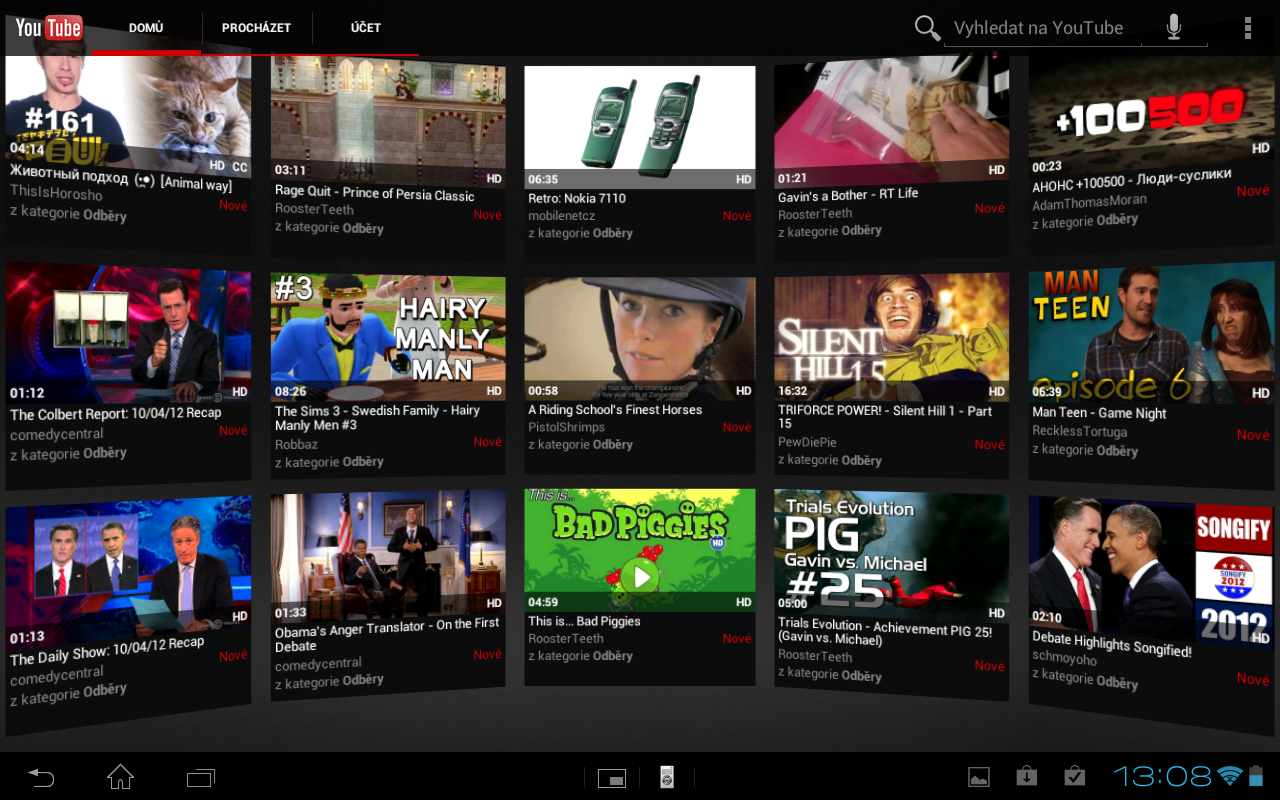Open the overflow menu with three dots
Image resolution: width=1280 pixels, height=800 pixels.
click(1248, 27)
